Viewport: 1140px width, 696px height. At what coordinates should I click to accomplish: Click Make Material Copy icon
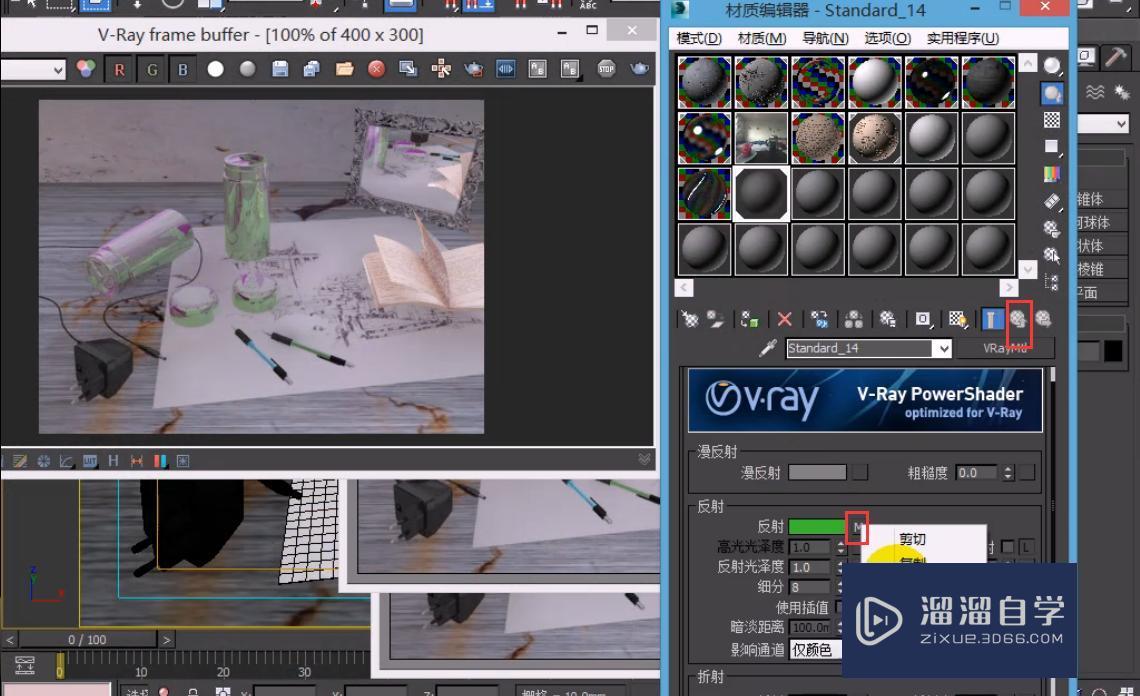click(819, 319)
